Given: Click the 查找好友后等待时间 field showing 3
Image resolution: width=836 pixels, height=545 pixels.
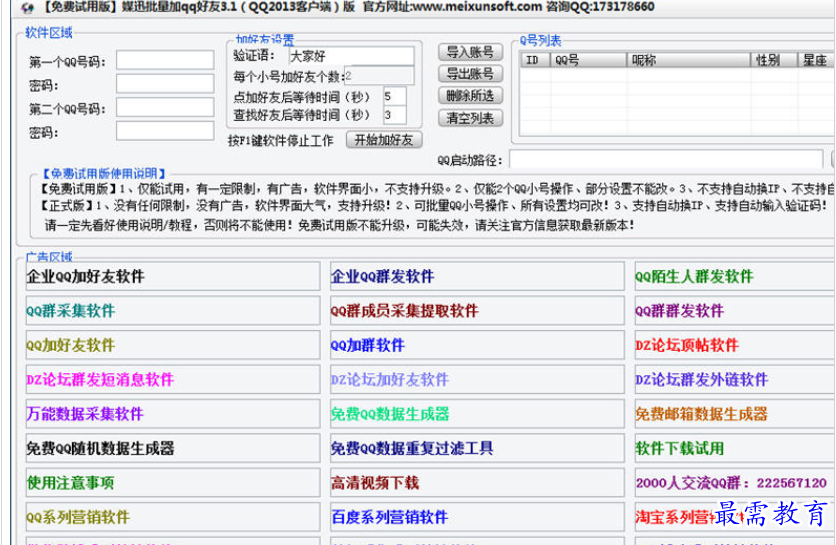Looking at the screenshot, I should click(x=395, y=115).
